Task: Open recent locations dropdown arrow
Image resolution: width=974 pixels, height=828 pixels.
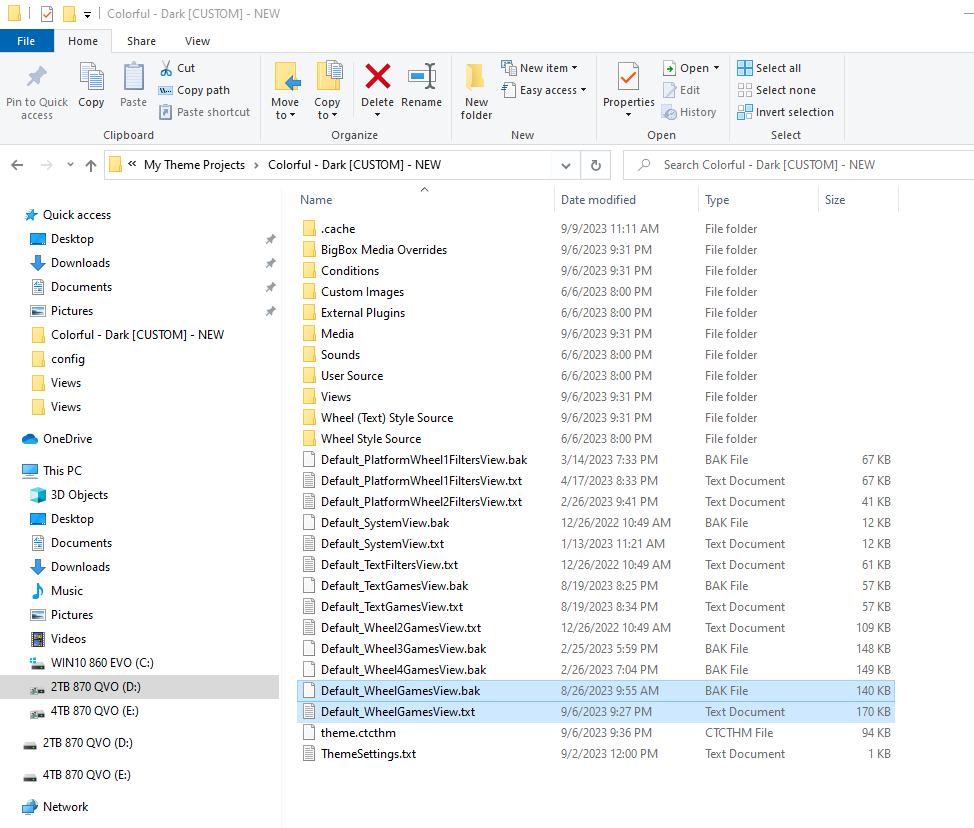Action: click(70, 165)
